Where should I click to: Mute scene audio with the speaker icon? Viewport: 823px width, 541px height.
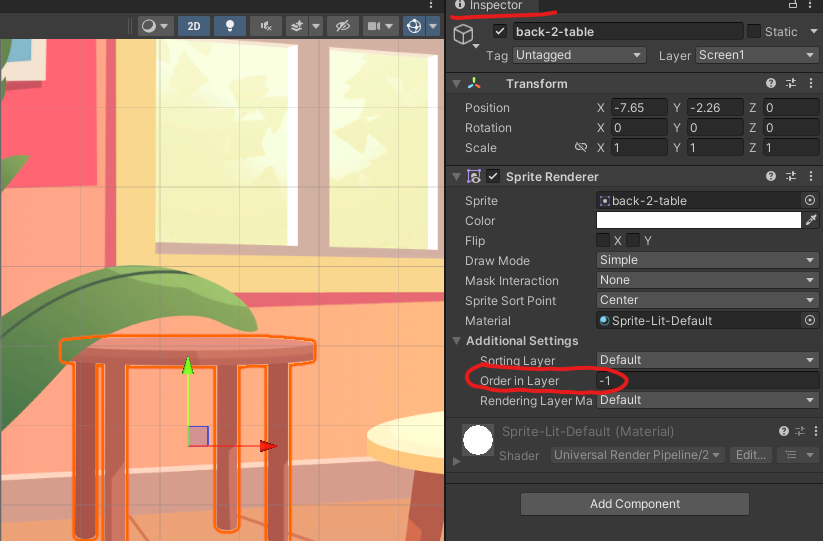pos(265,26)
